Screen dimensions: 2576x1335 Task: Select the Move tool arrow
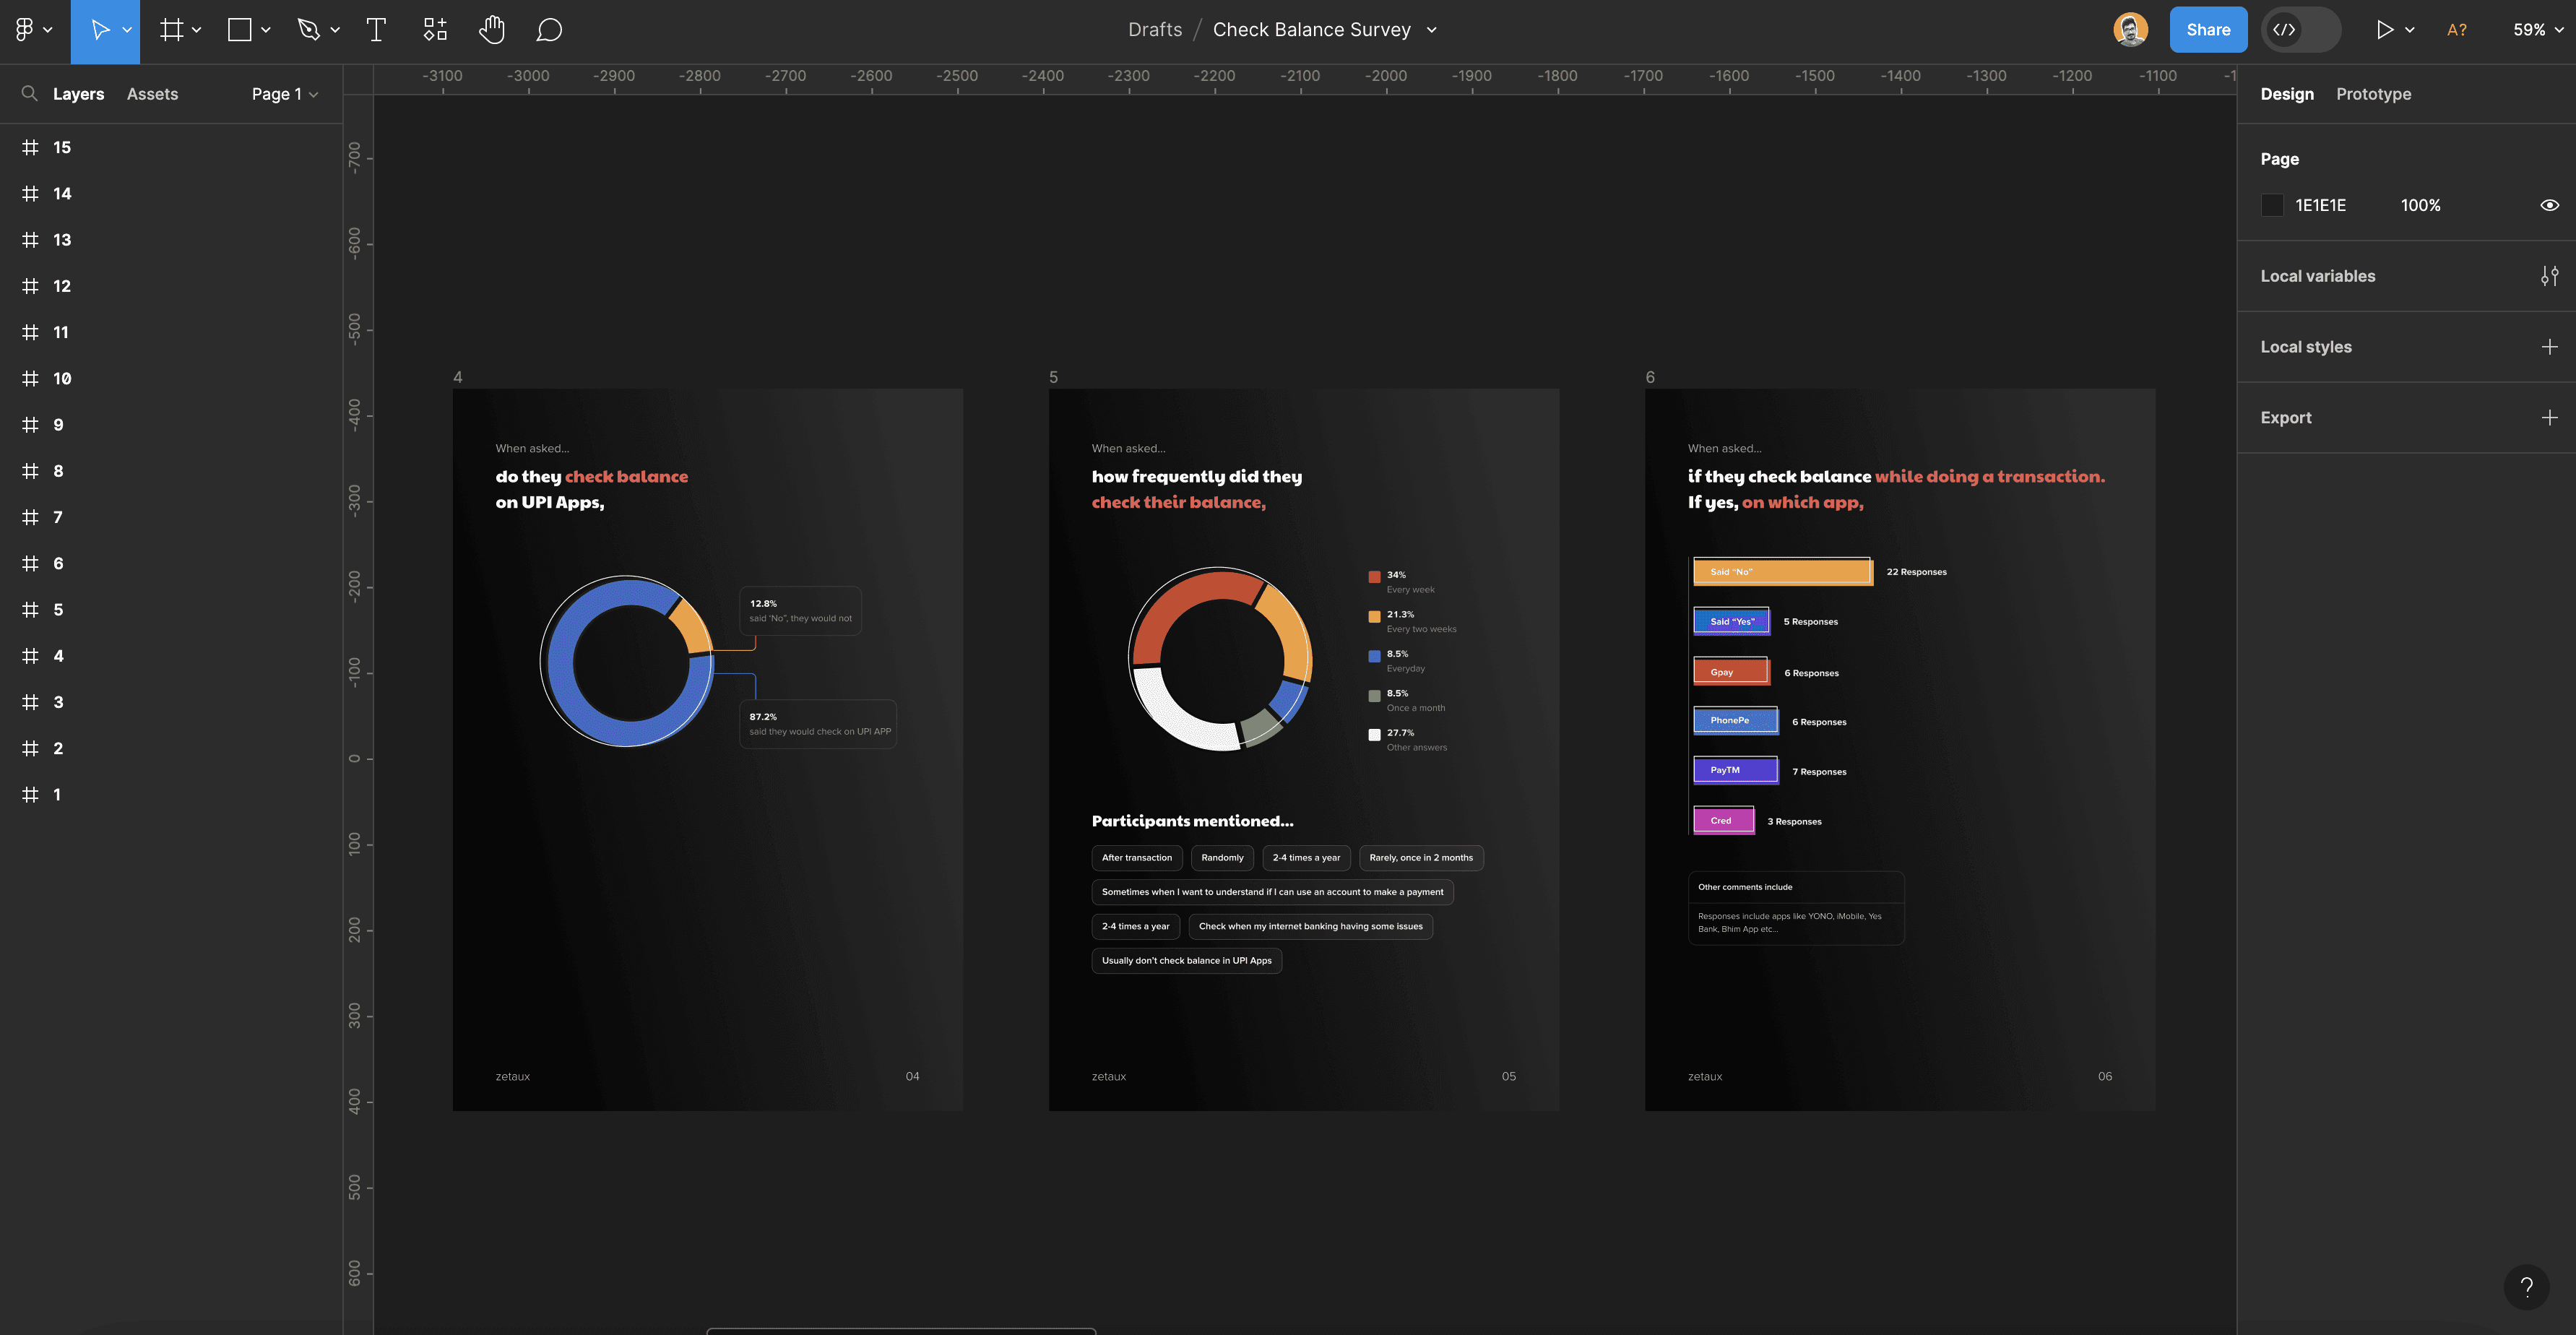100,30
